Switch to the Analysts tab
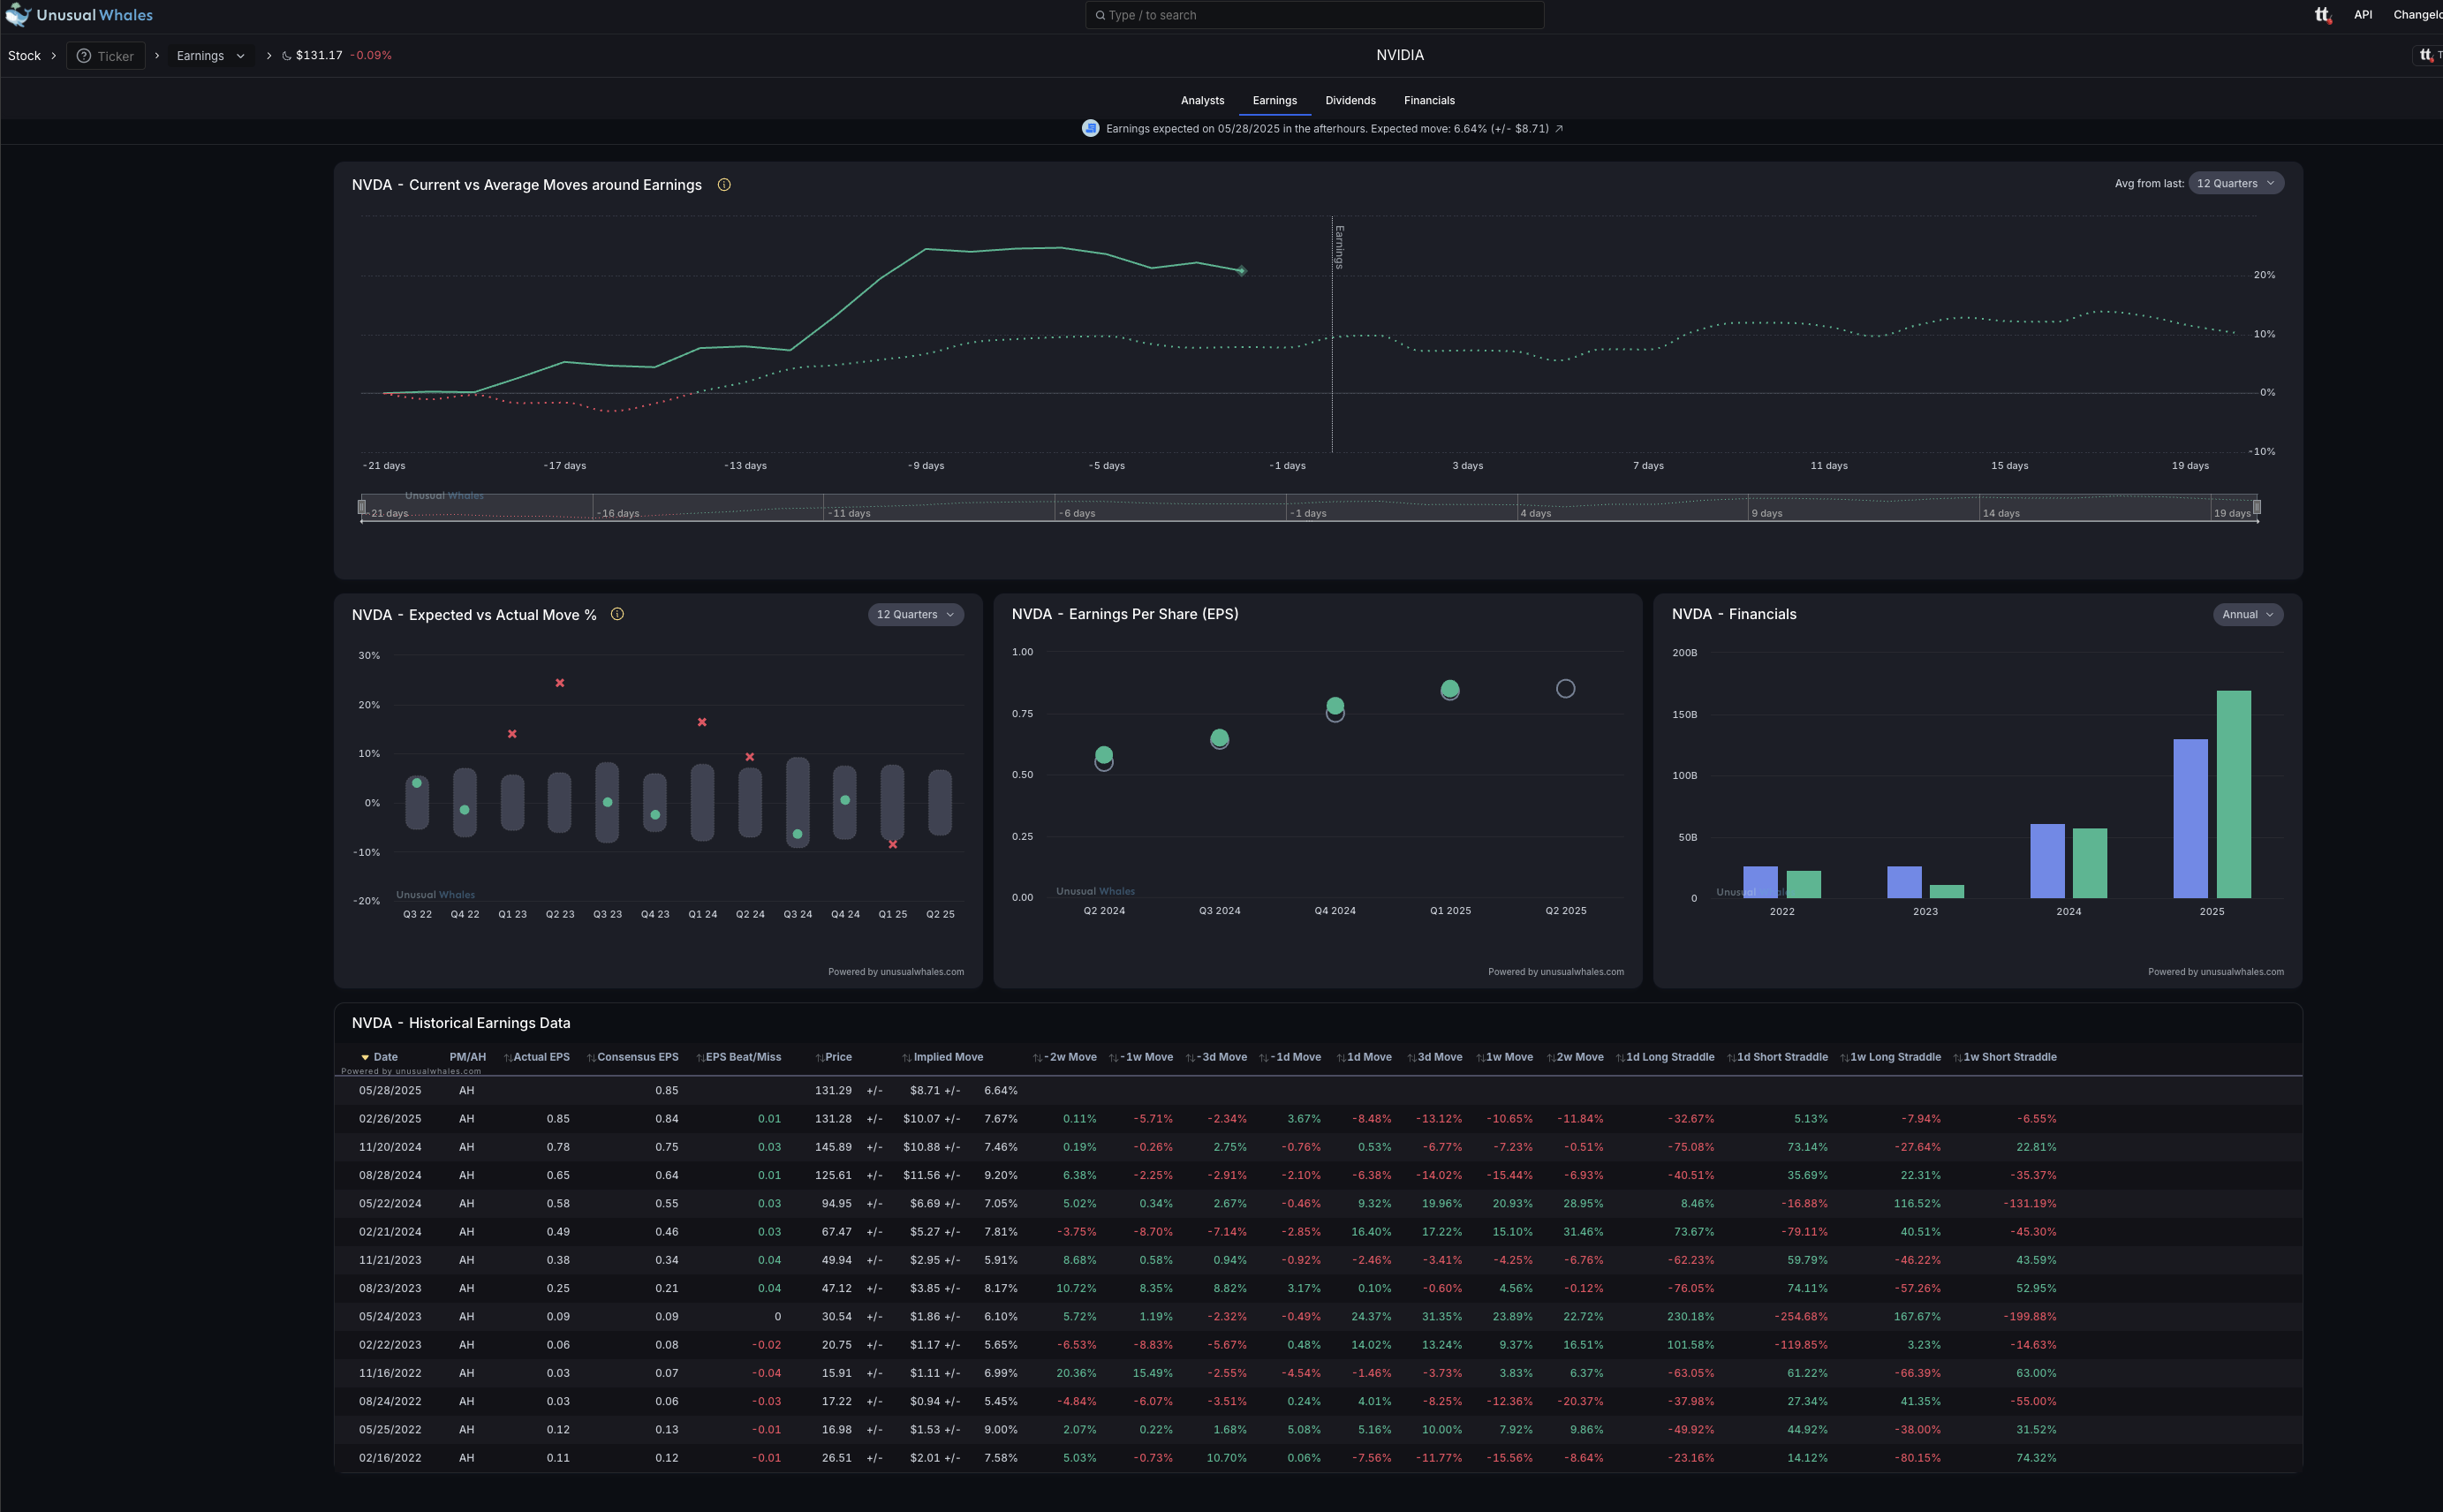 pos(1202,100)
